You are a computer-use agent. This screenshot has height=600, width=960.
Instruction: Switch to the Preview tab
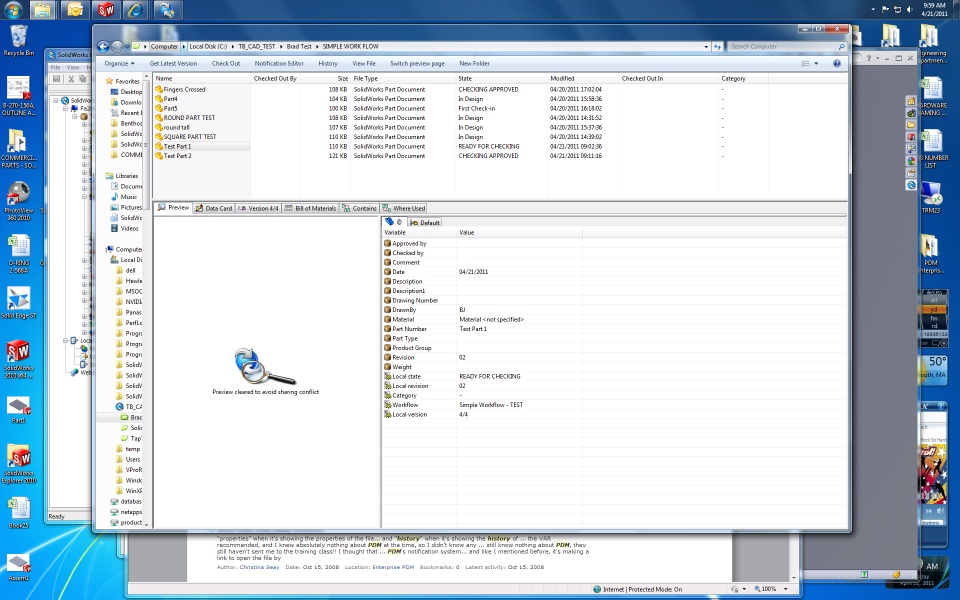click(173, 208)
